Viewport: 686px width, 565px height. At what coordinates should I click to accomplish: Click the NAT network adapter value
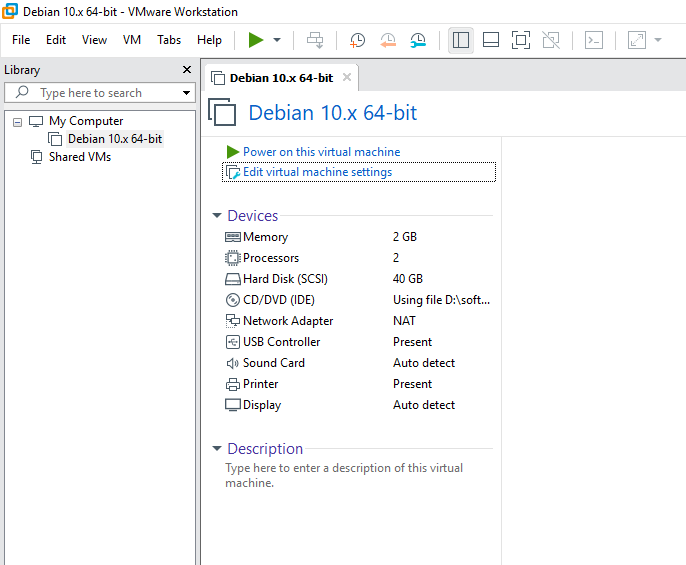[x=404, y=321]
